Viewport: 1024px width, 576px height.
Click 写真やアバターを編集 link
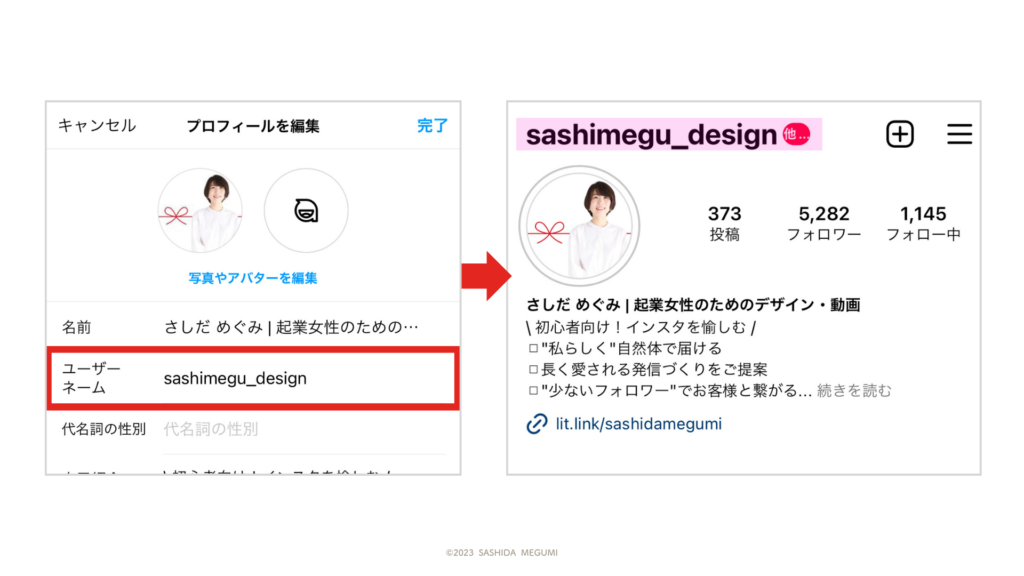coord(253,278)
